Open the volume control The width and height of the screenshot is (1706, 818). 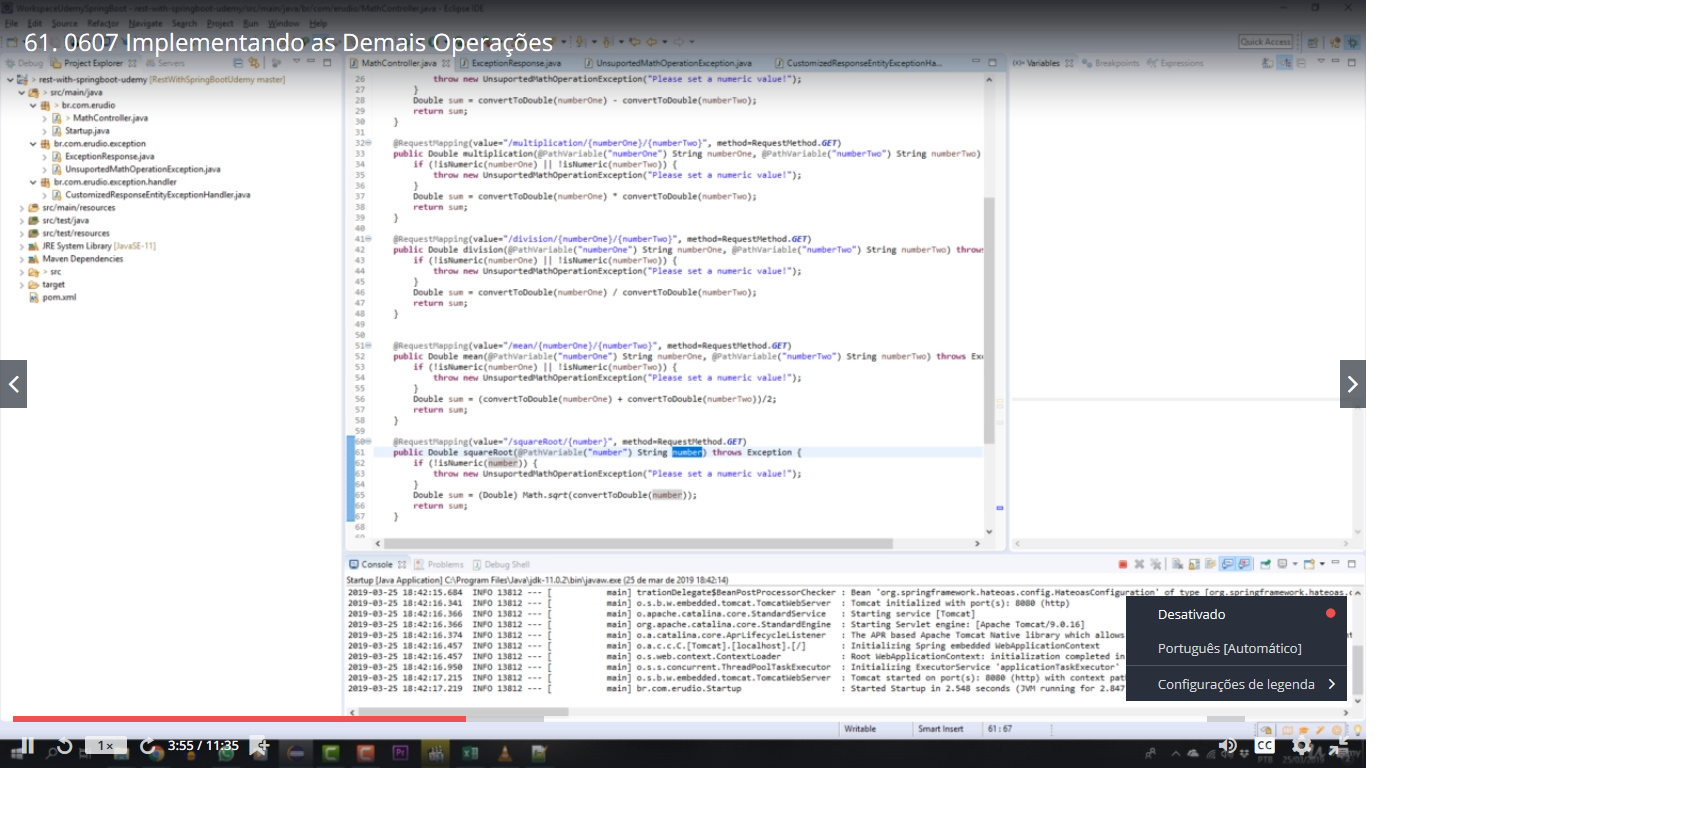click(1227, 746)
